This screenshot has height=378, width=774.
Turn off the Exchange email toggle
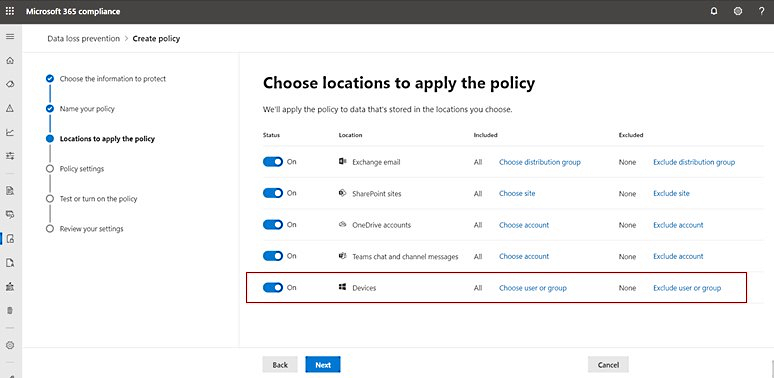[273, 162]
